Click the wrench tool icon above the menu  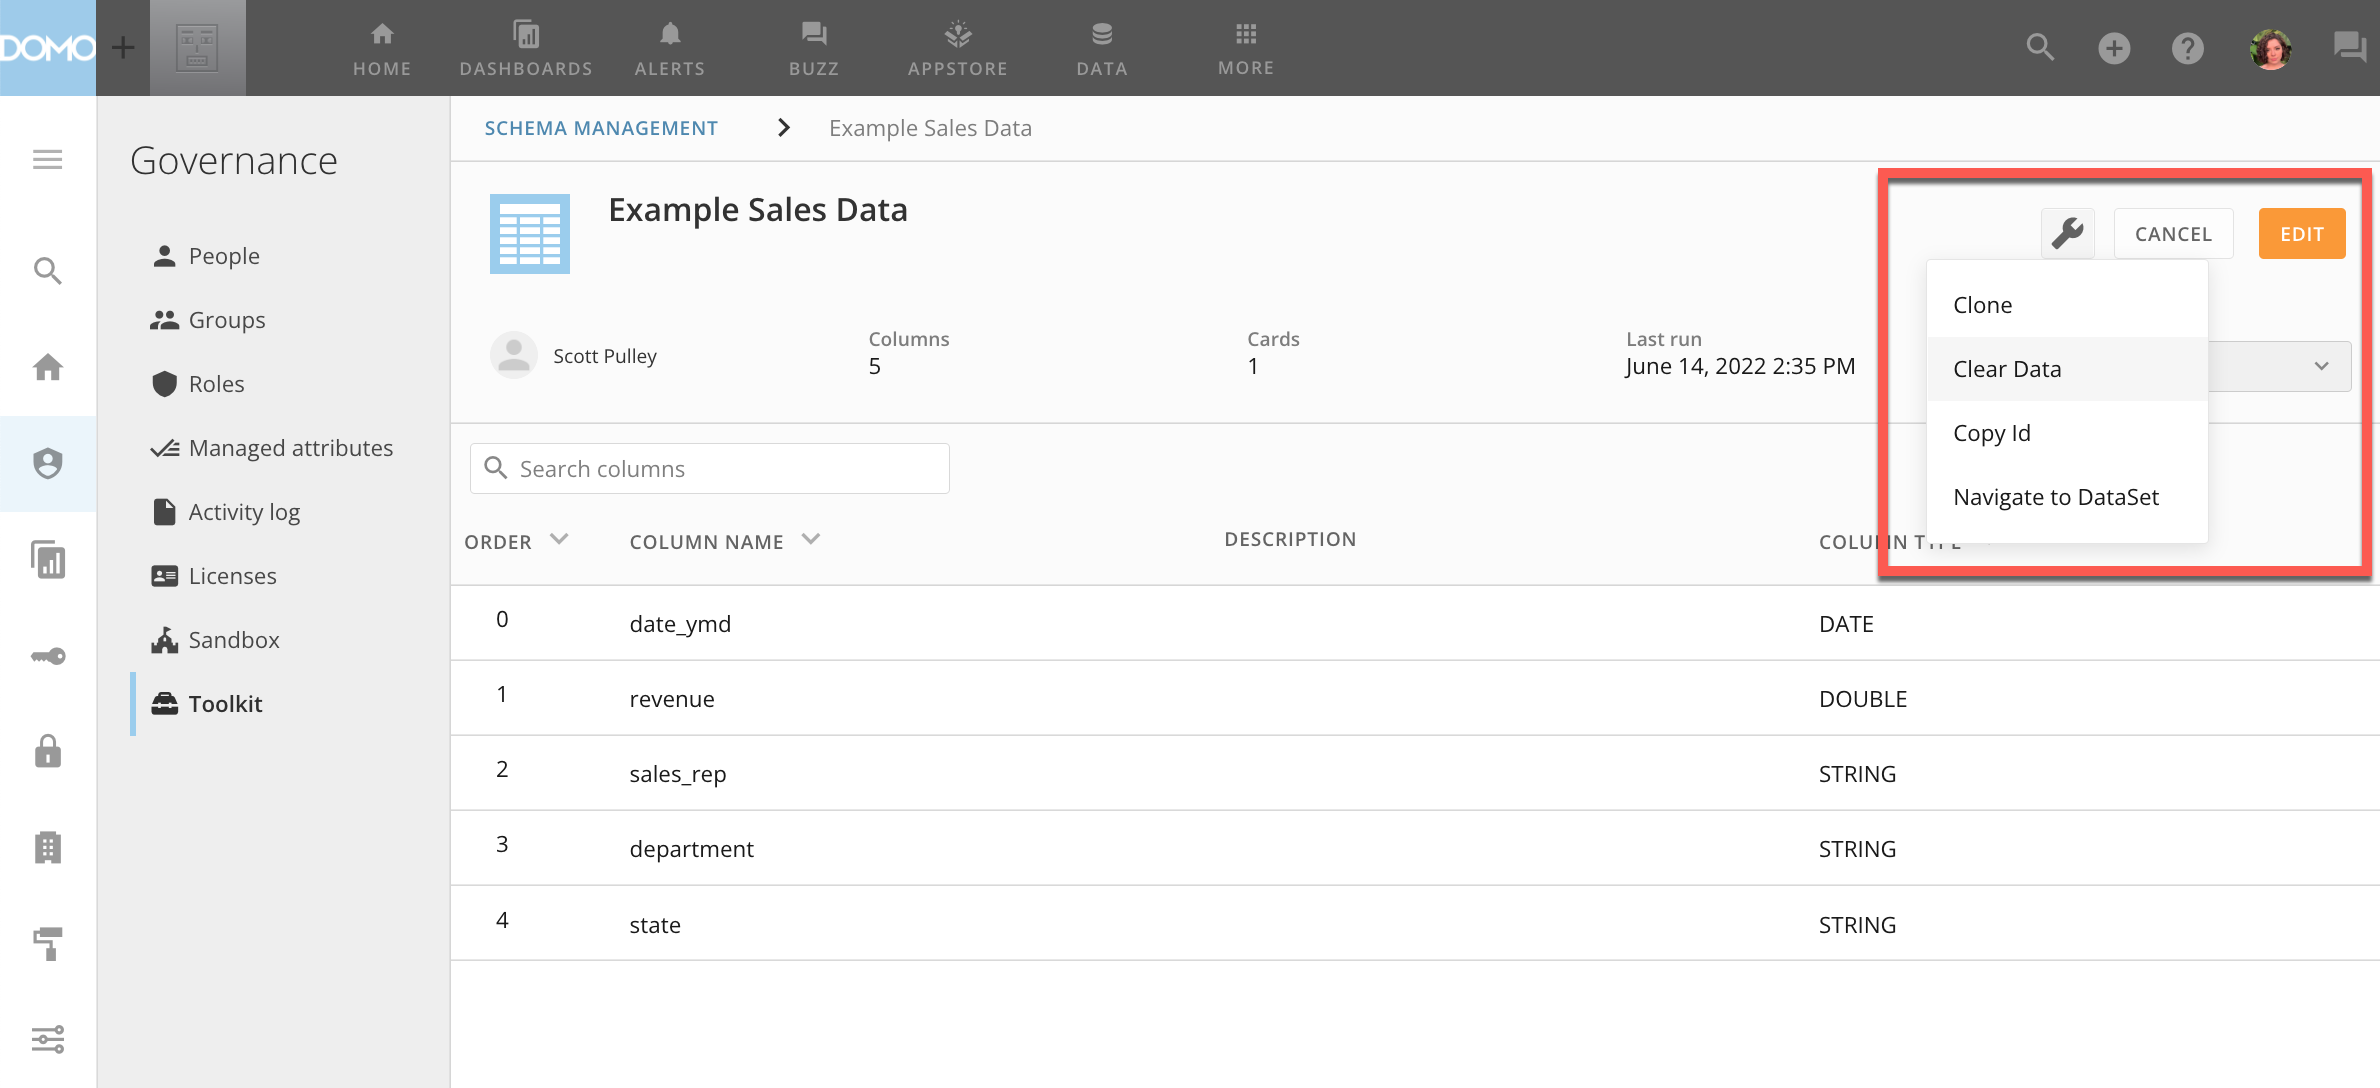click(x=2067, y=233)
